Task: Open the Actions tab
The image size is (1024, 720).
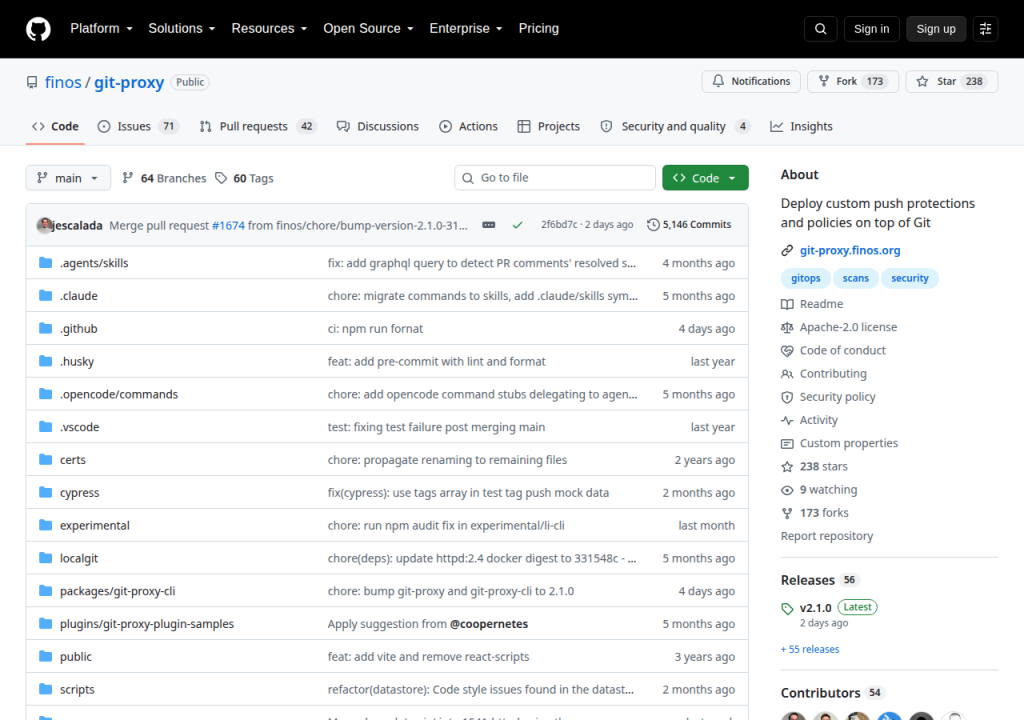Action: tap(468, 126)
